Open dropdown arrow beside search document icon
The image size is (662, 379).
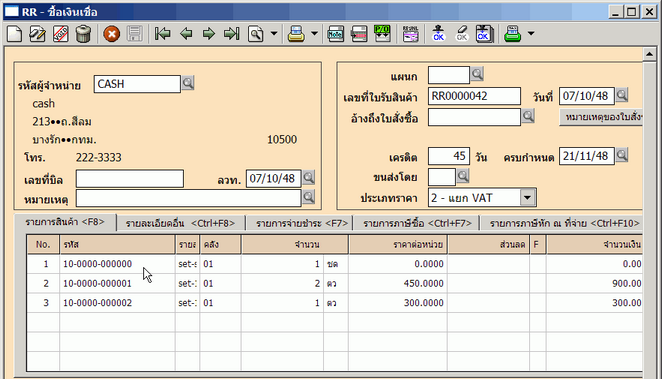(x=274, y=33)
